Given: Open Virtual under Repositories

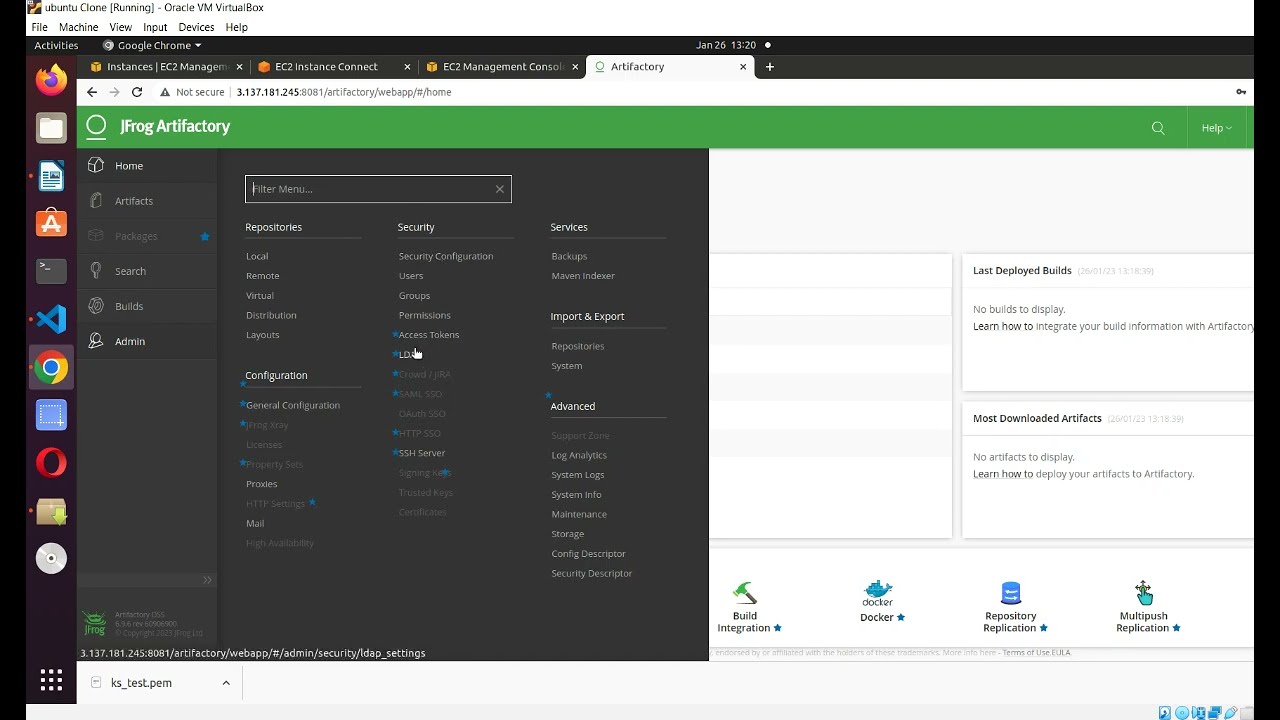Looking at the screenshot, I should 260,296.
